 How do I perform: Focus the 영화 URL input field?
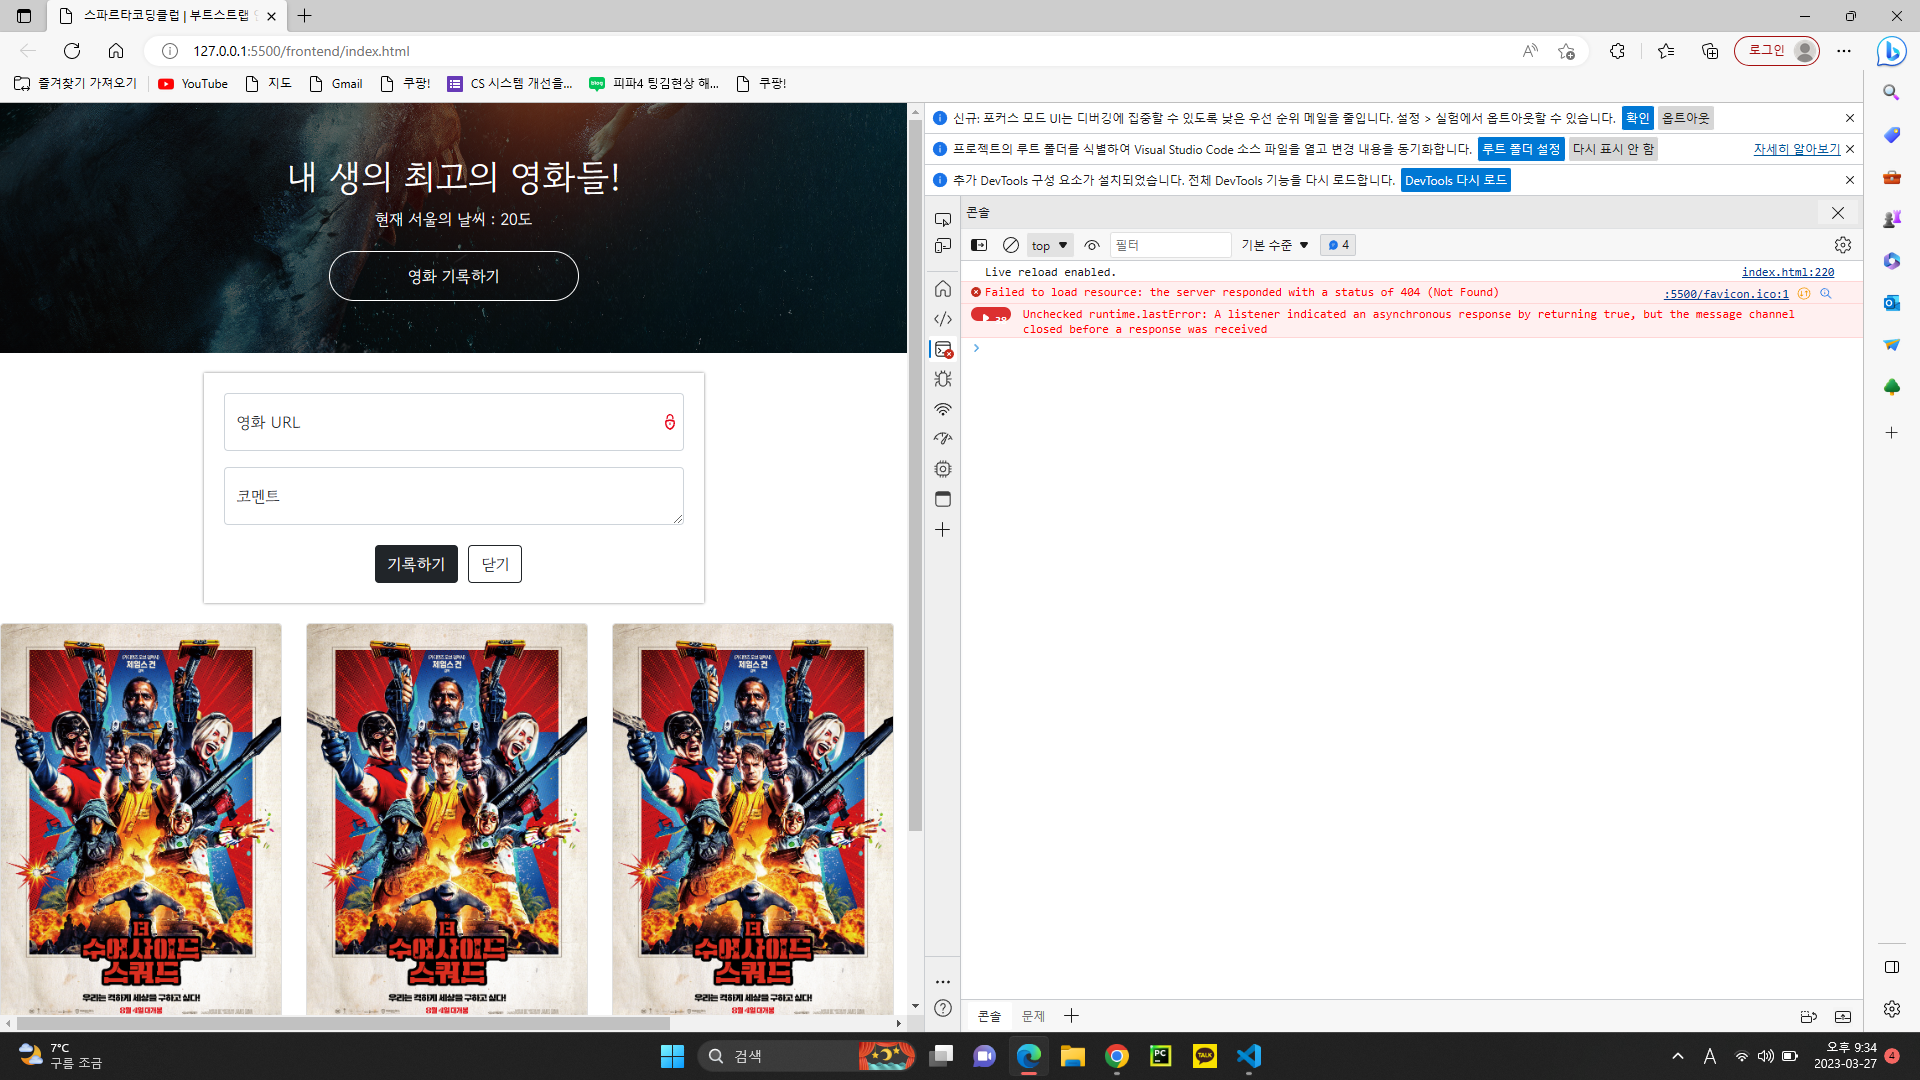pos(453,422)
